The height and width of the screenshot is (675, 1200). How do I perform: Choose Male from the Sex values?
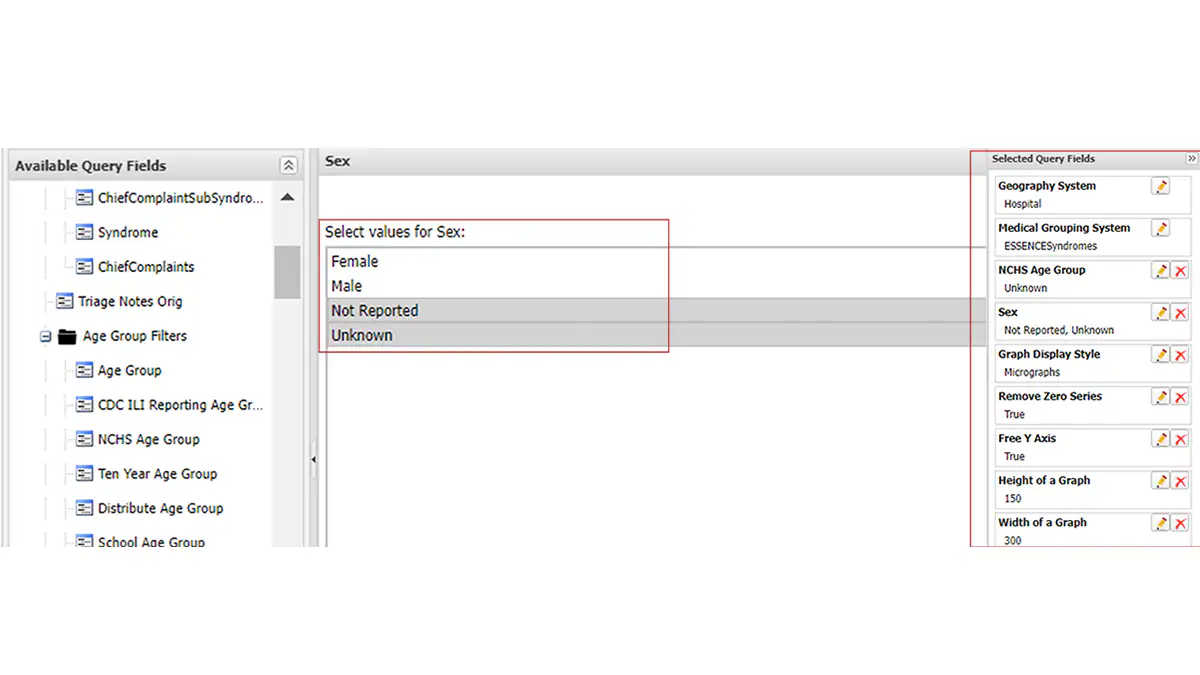click(x=347, y=286)
